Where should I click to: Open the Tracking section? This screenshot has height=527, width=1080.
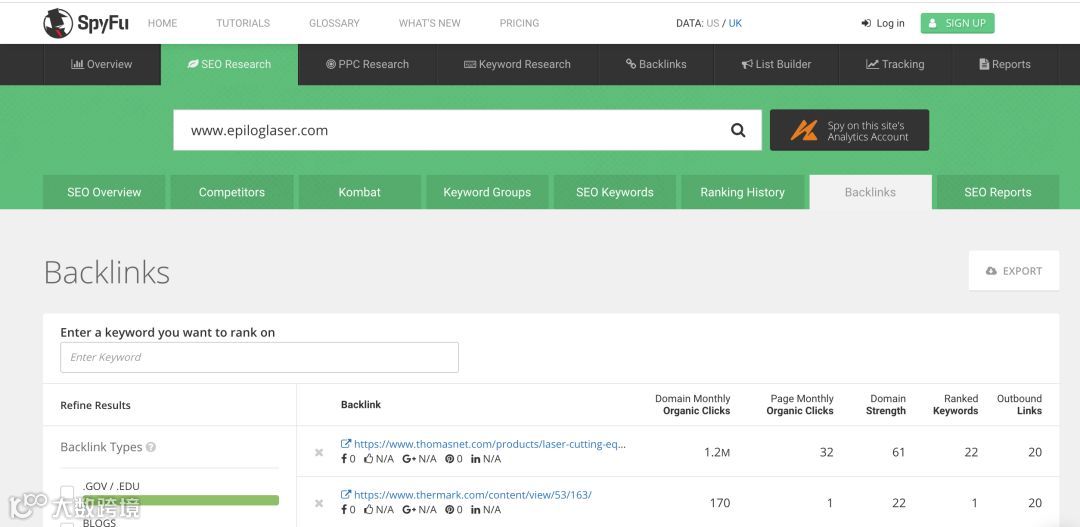[895, 64]
